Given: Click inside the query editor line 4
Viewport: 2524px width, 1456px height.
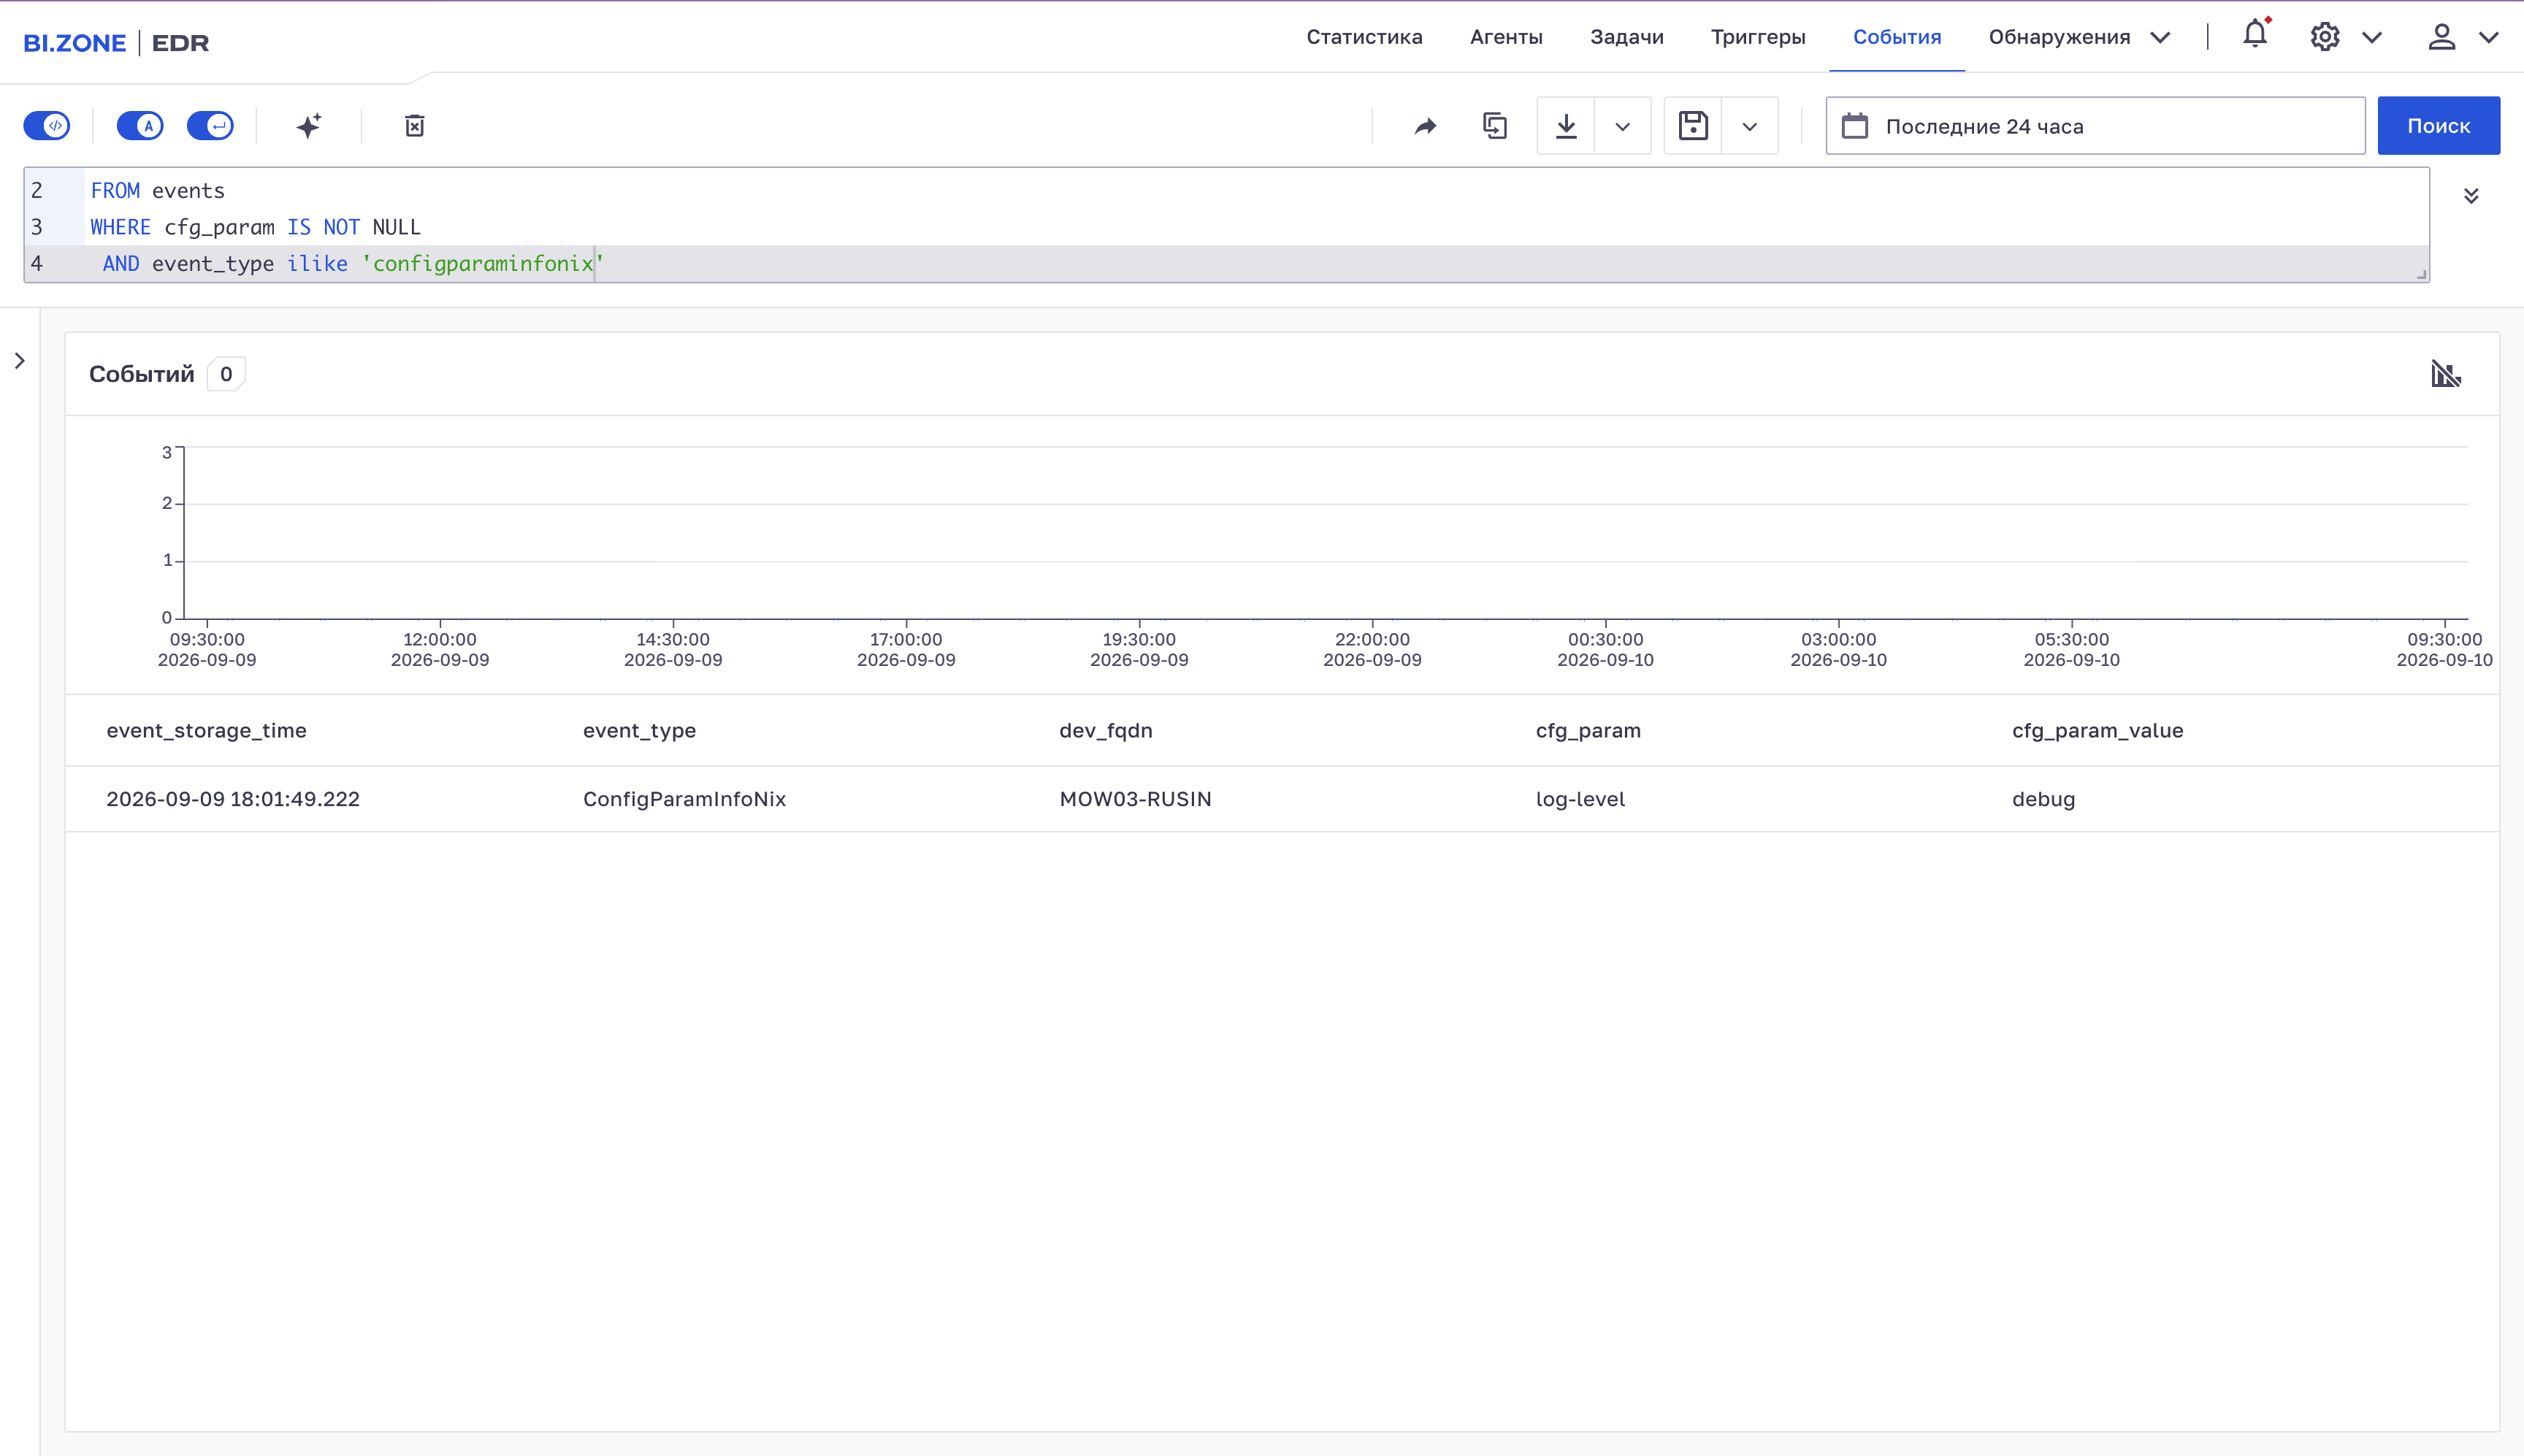Looking at the screenshot, I should tap(1227, 264).
